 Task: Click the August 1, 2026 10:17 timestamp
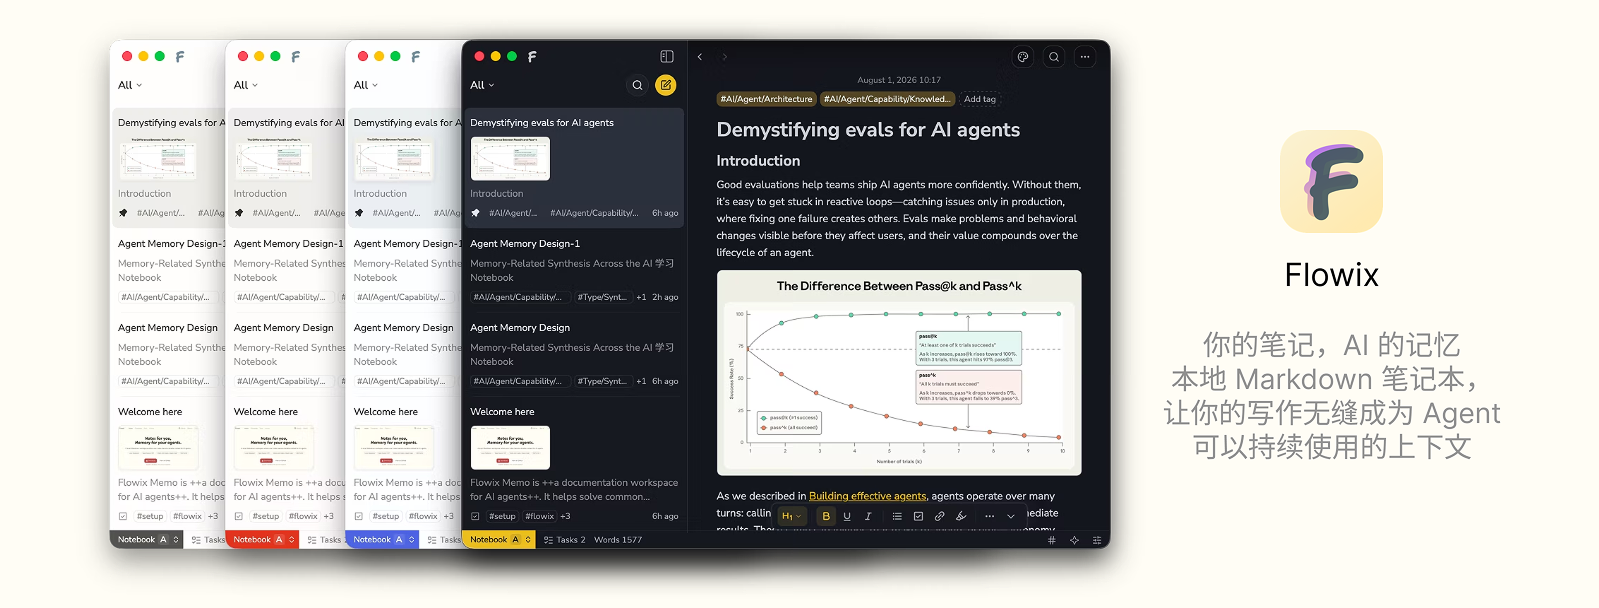[899, 80]
